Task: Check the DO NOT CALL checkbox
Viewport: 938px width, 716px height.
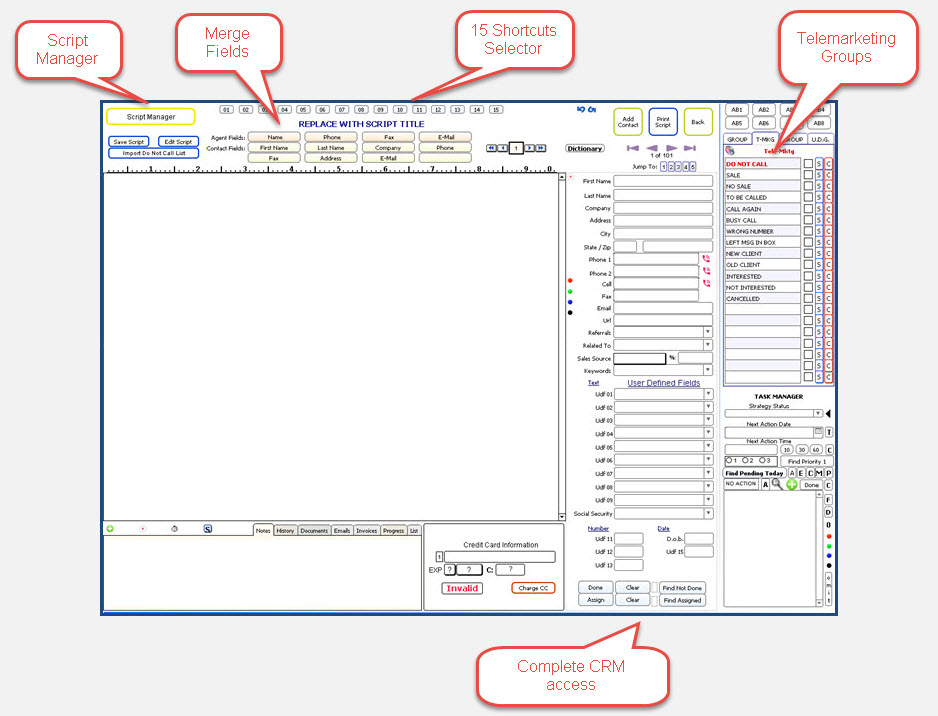Action: 808,163
